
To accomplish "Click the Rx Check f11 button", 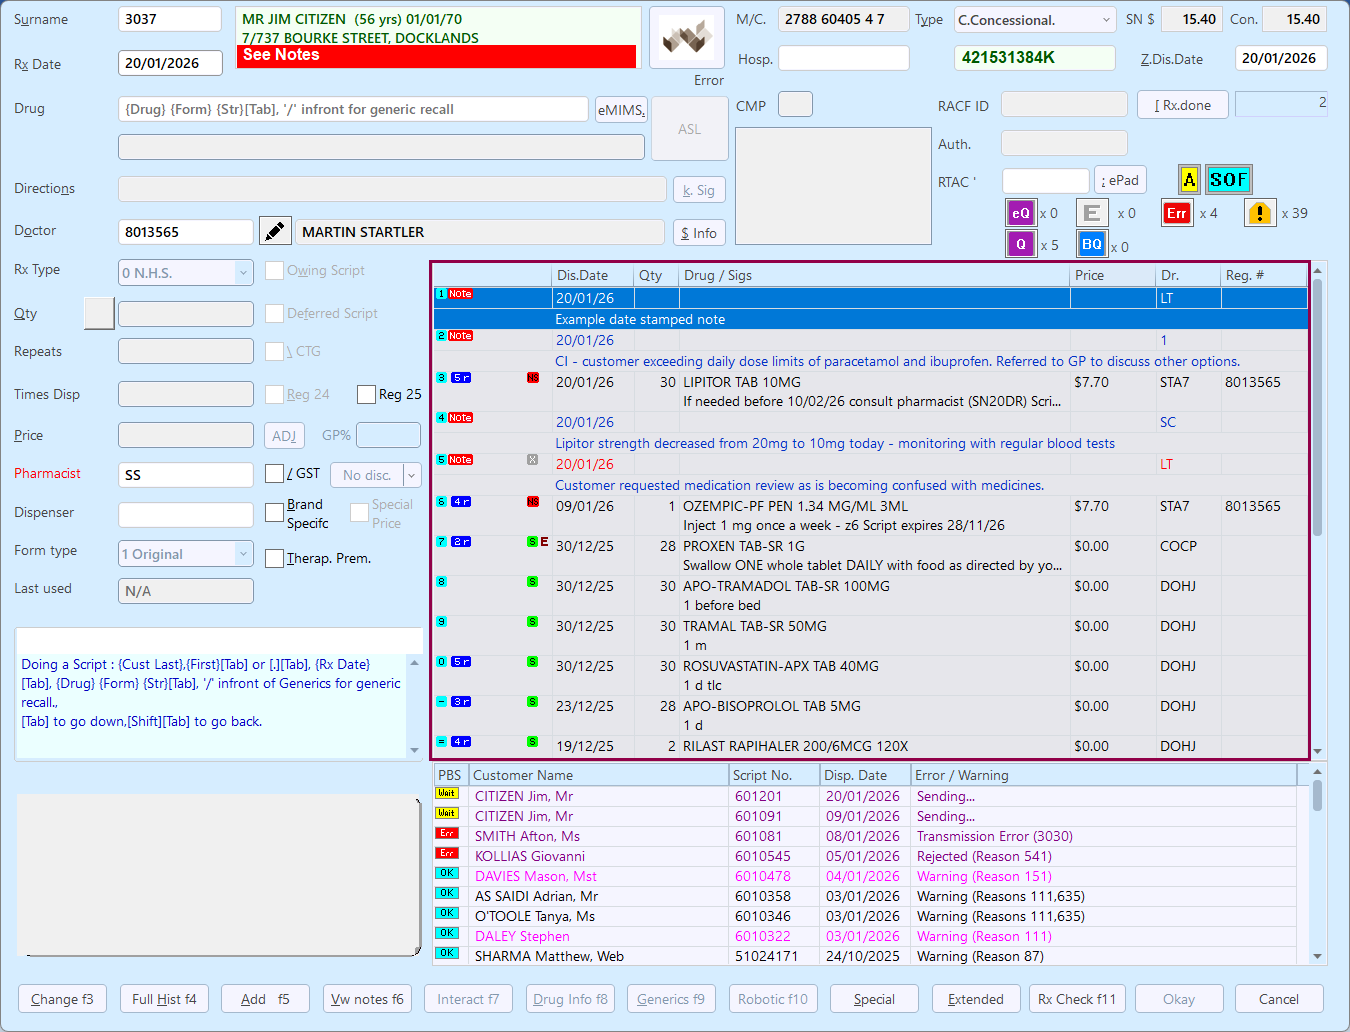I will [1077, 999].
